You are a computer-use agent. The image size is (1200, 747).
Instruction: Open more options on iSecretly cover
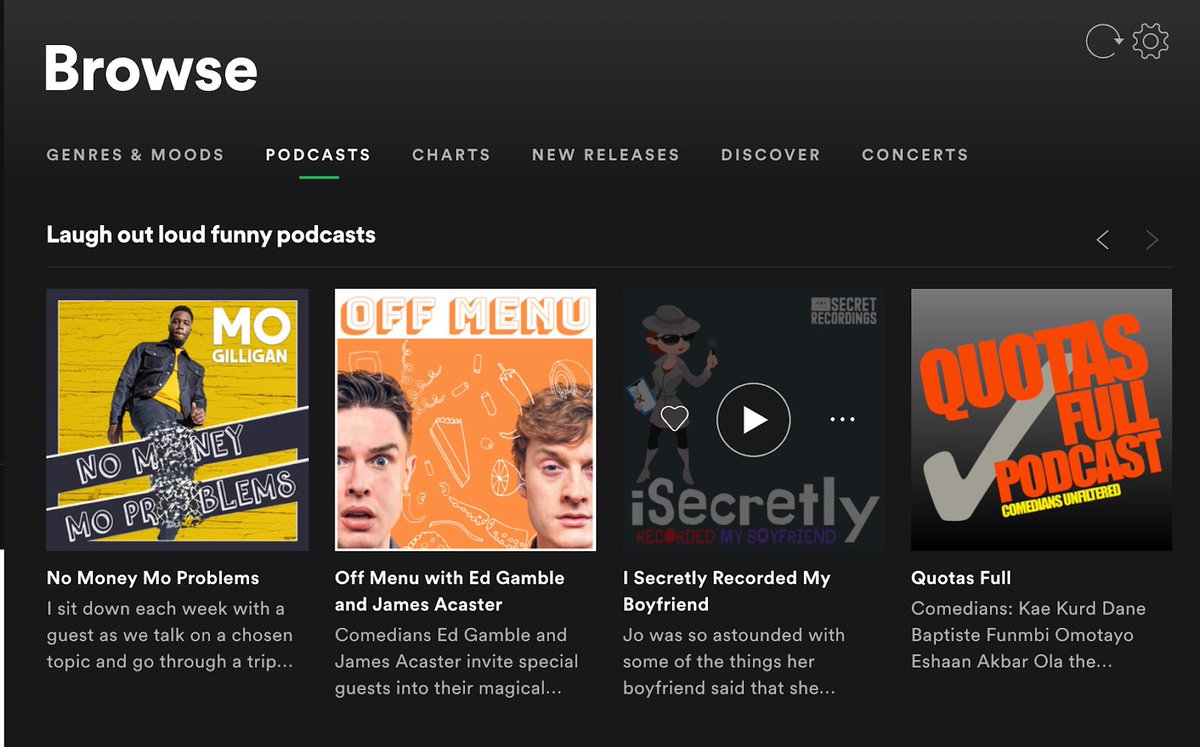[x=842, y=420]
